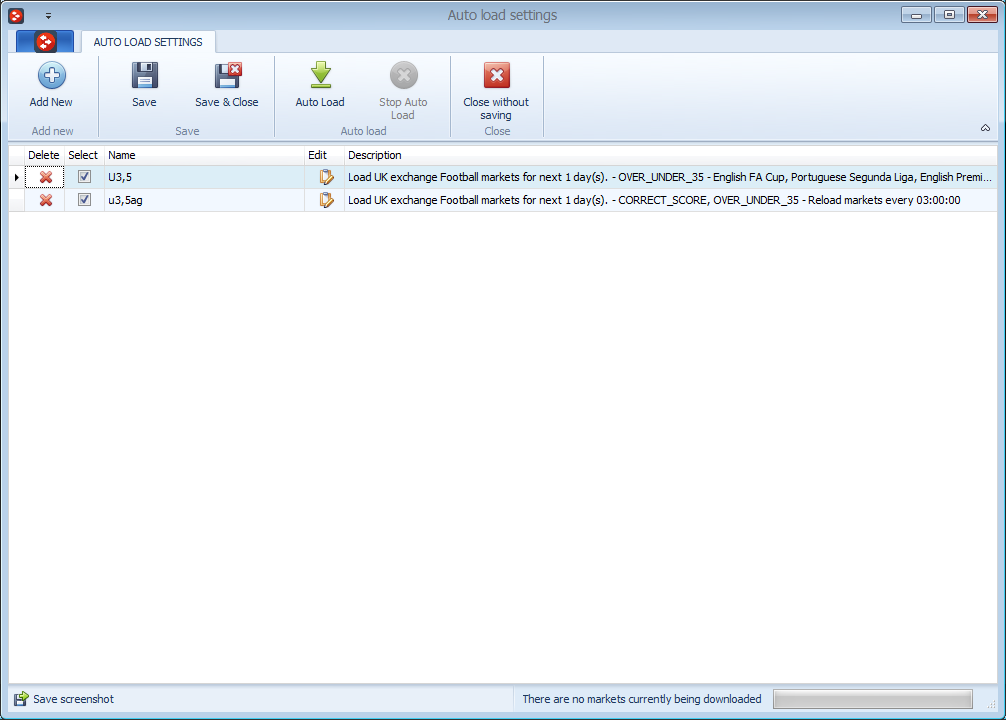
Task: Select the name cell 'U3,5'
Action: tap(204, 177)
